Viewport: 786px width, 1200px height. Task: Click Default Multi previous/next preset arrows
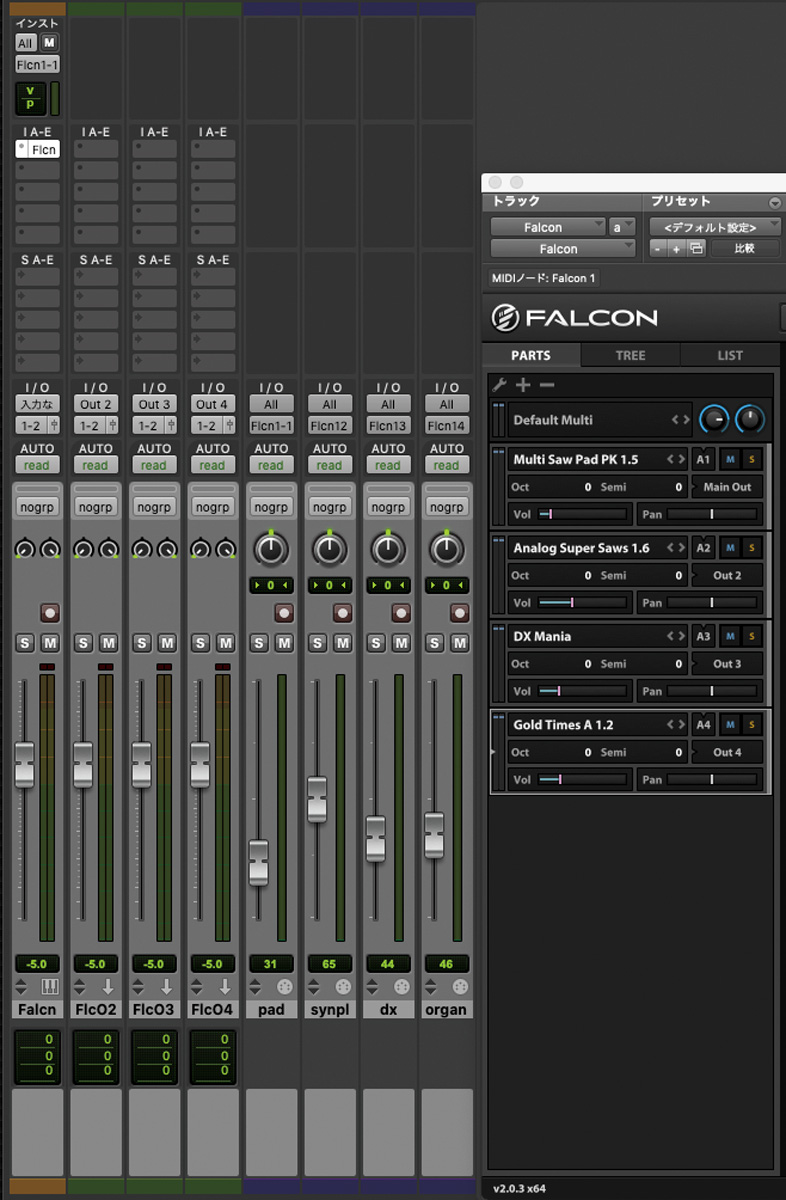[680, 420]
